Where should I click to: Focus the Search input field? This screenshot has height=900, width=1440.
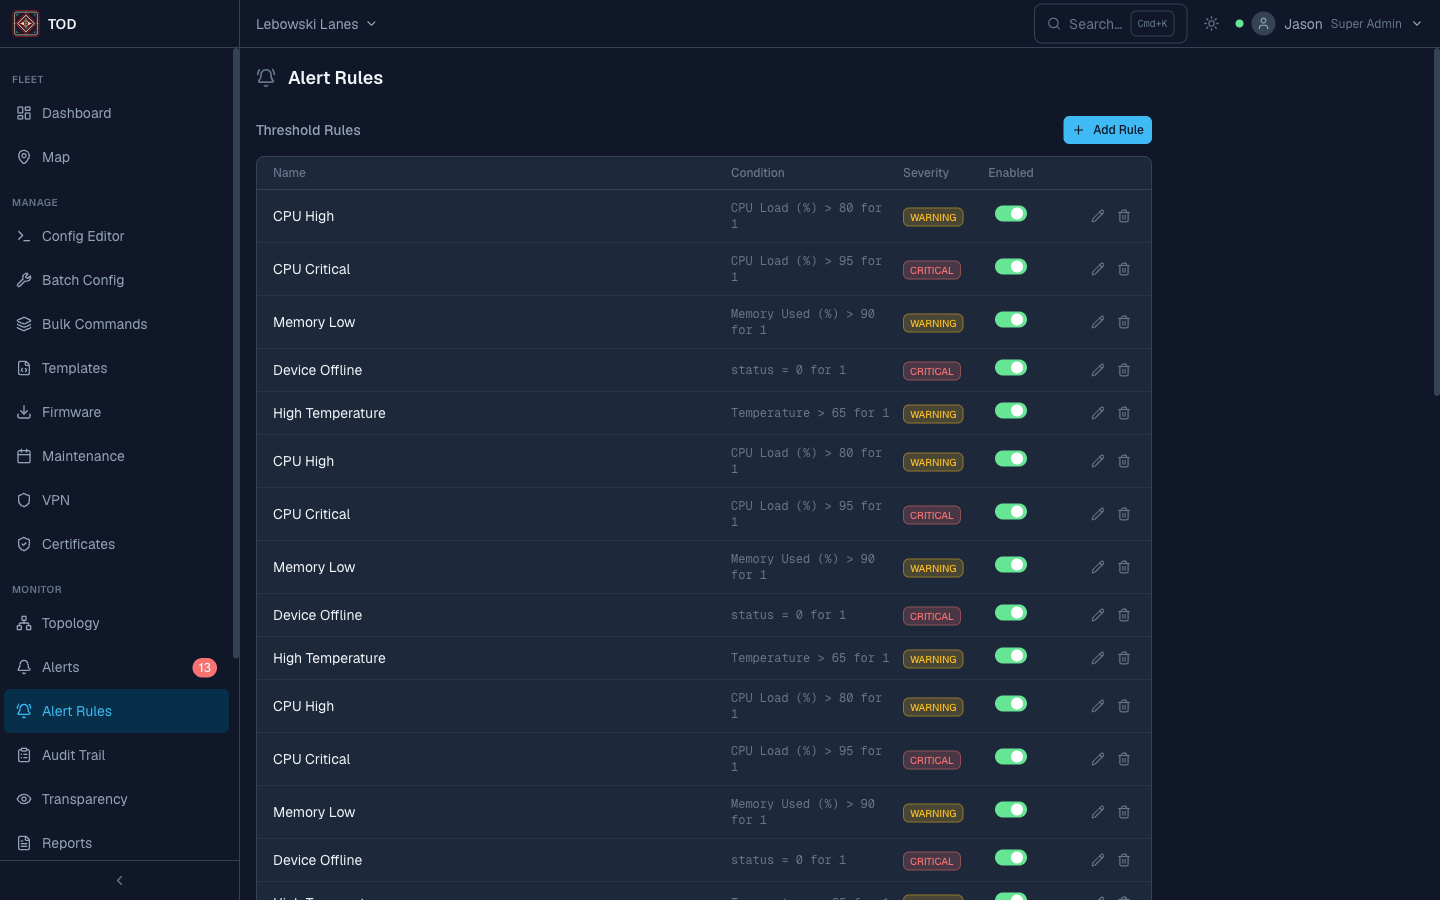pyautogui.click(x=1094, y=24)
